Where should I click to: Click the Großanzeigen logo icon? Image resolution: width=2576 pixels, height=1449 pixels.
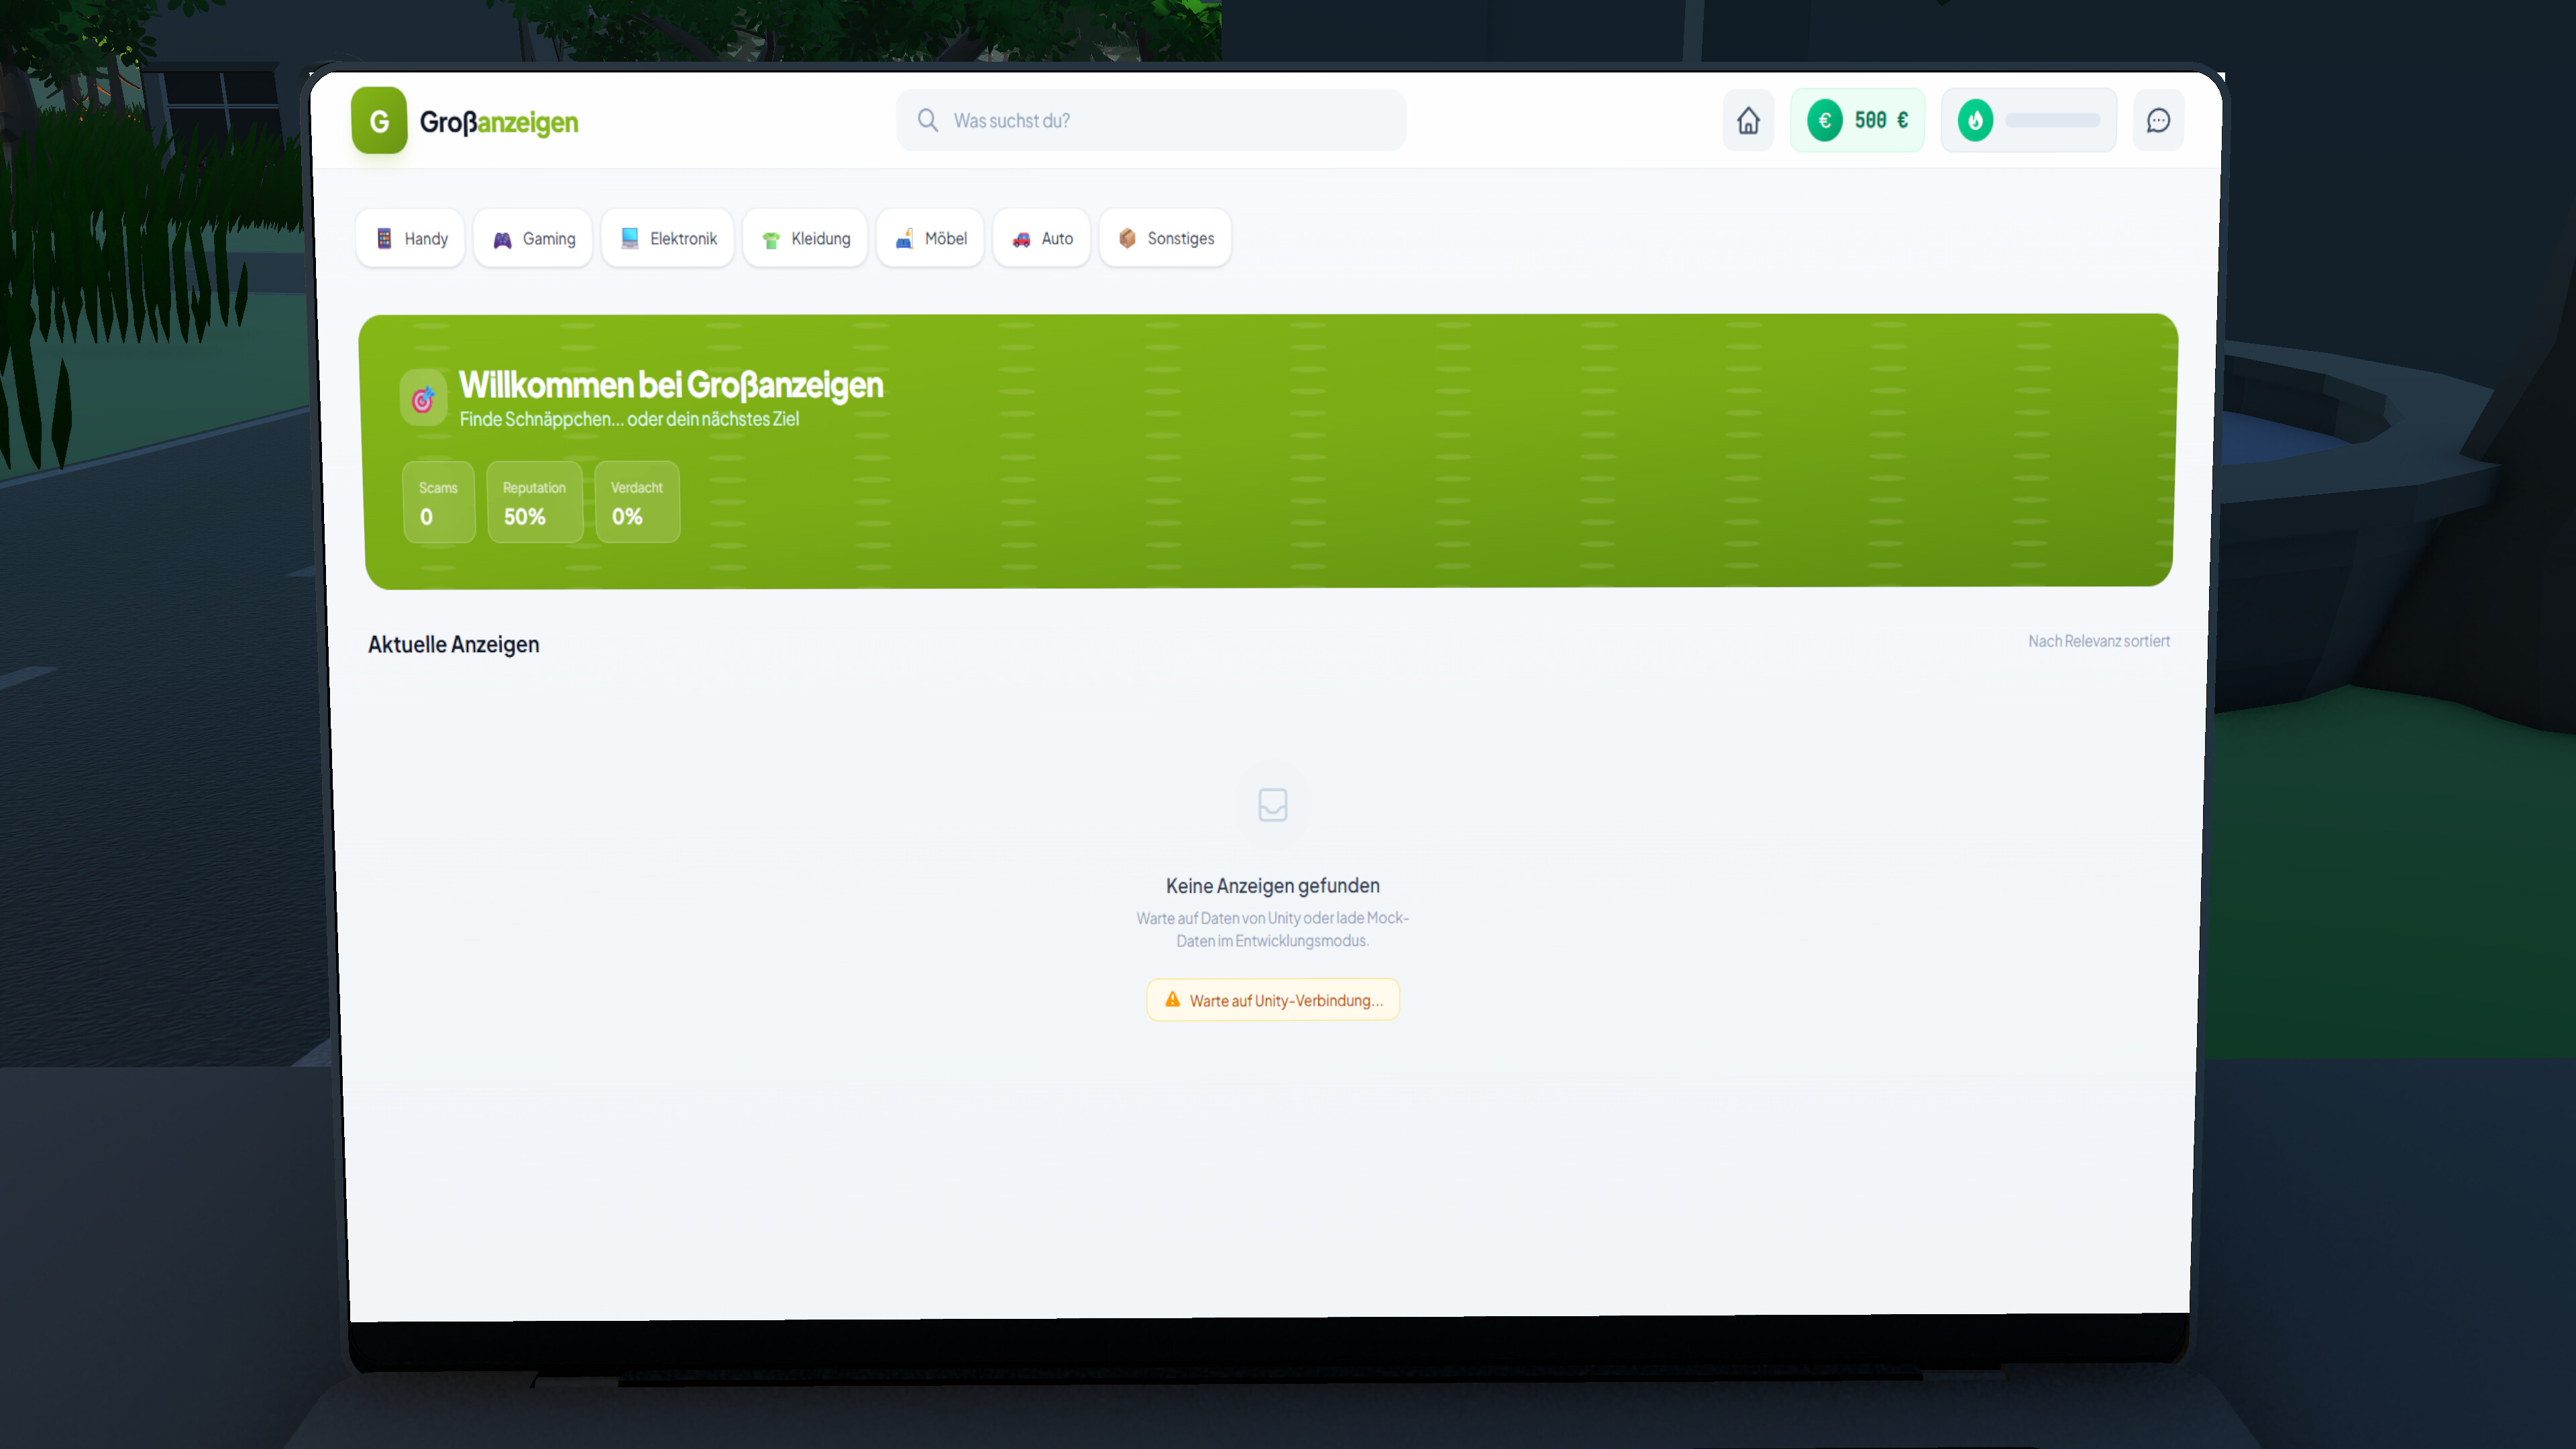pos(379,121)
